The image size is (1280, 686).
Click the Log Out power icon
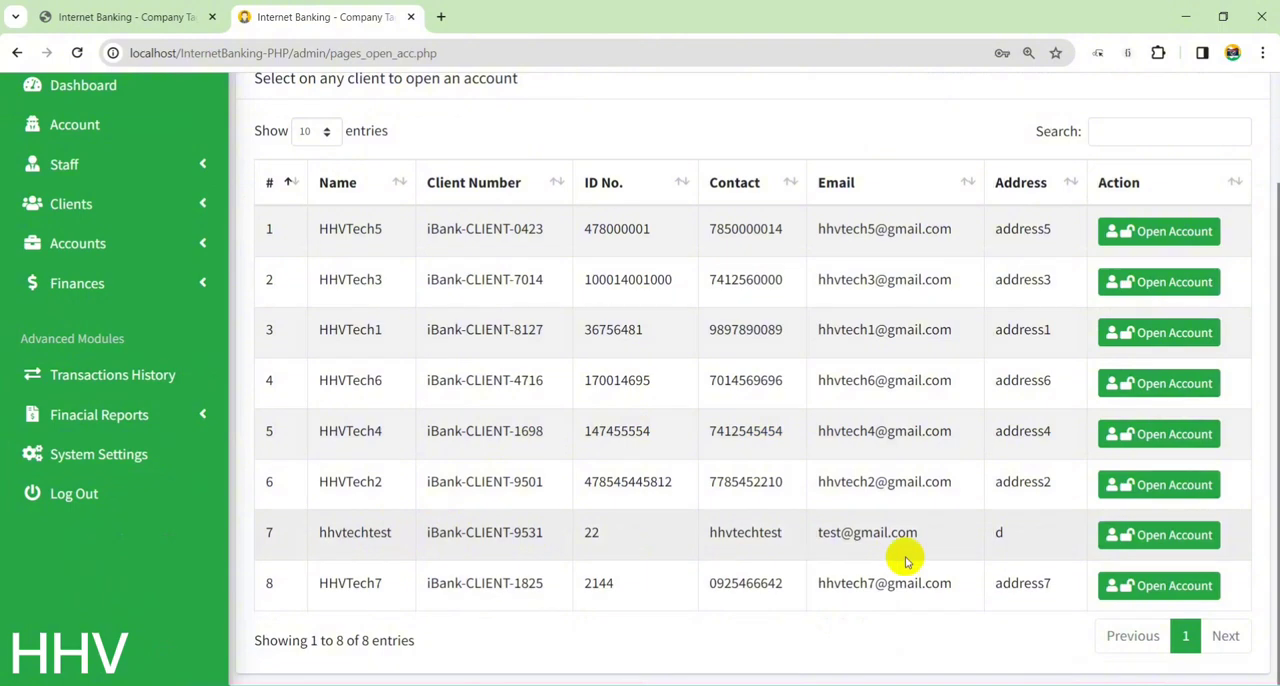point(32,493)
